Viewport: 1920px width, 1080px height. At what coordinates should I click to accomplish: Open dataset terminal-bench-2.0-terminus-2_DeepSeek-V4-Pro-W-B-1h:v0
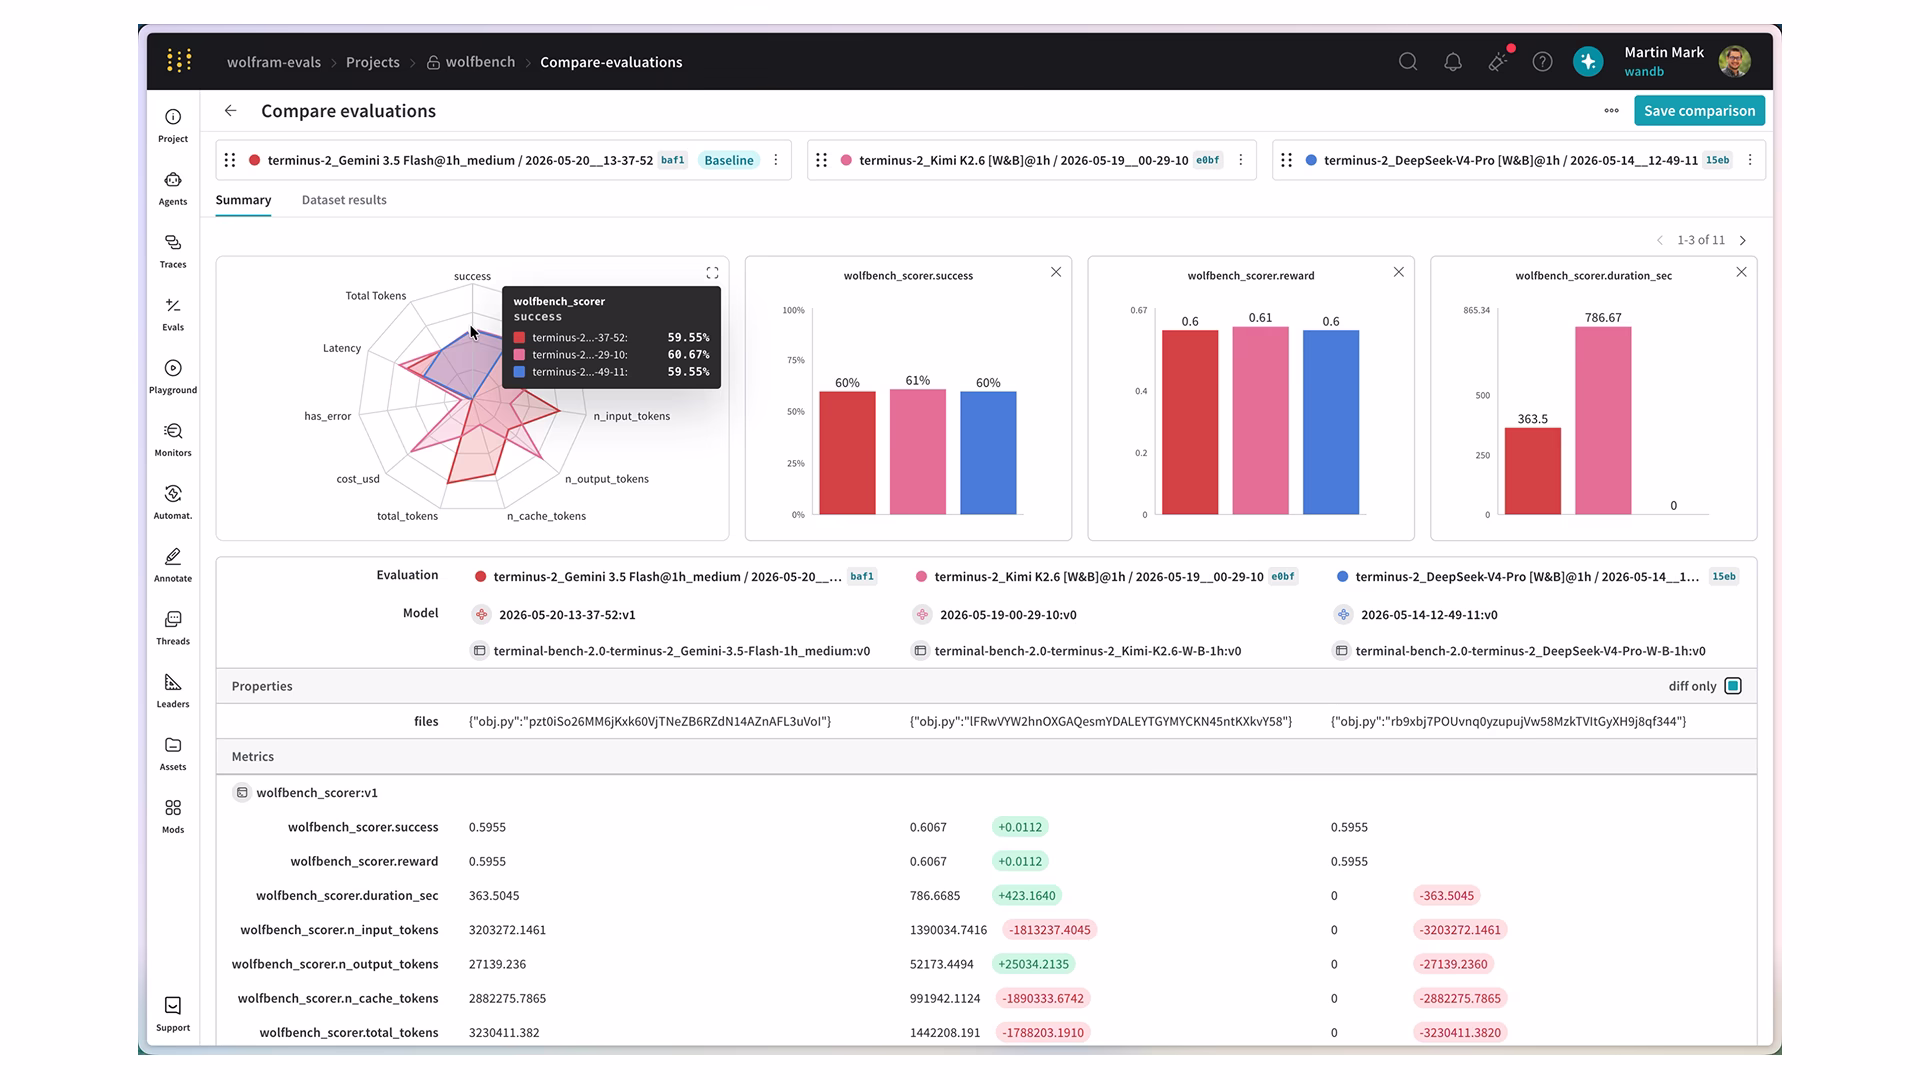pyautogui.click(x=1530, y=651)
